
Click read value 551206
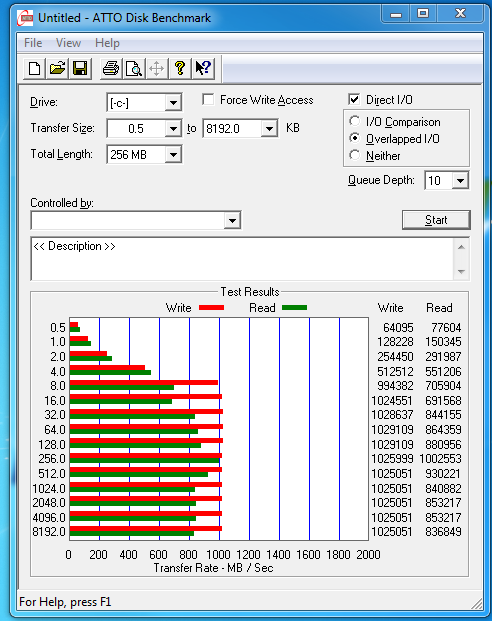pyautogui.click(x=443, y=371)
